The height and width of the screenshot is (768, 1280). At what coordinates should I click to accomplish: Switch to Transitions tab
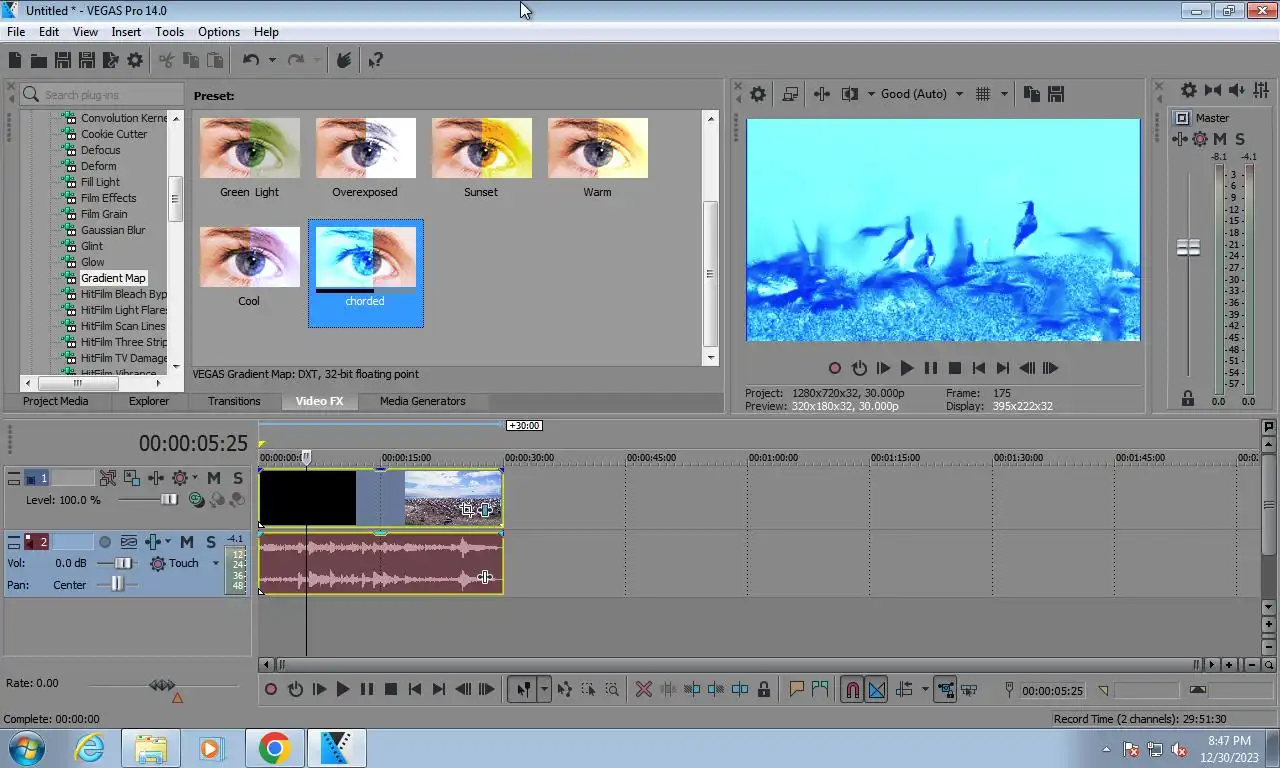click(x=234, y=401)
